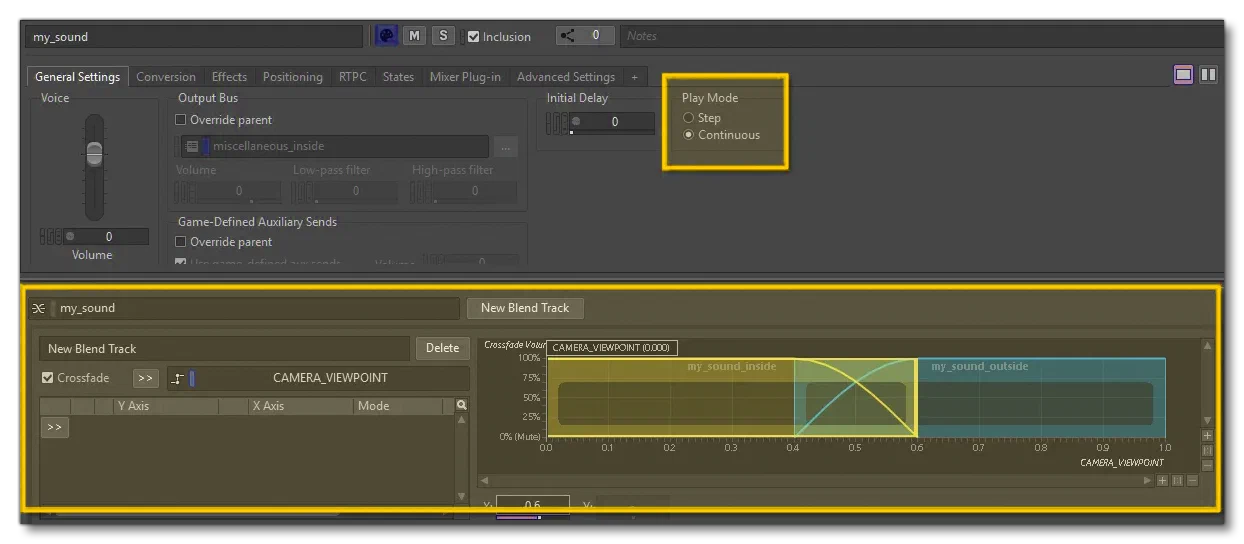Screen dimensions: 1244x544
Task: Edit the my_sound name field at top
Action: pos(196,37)
